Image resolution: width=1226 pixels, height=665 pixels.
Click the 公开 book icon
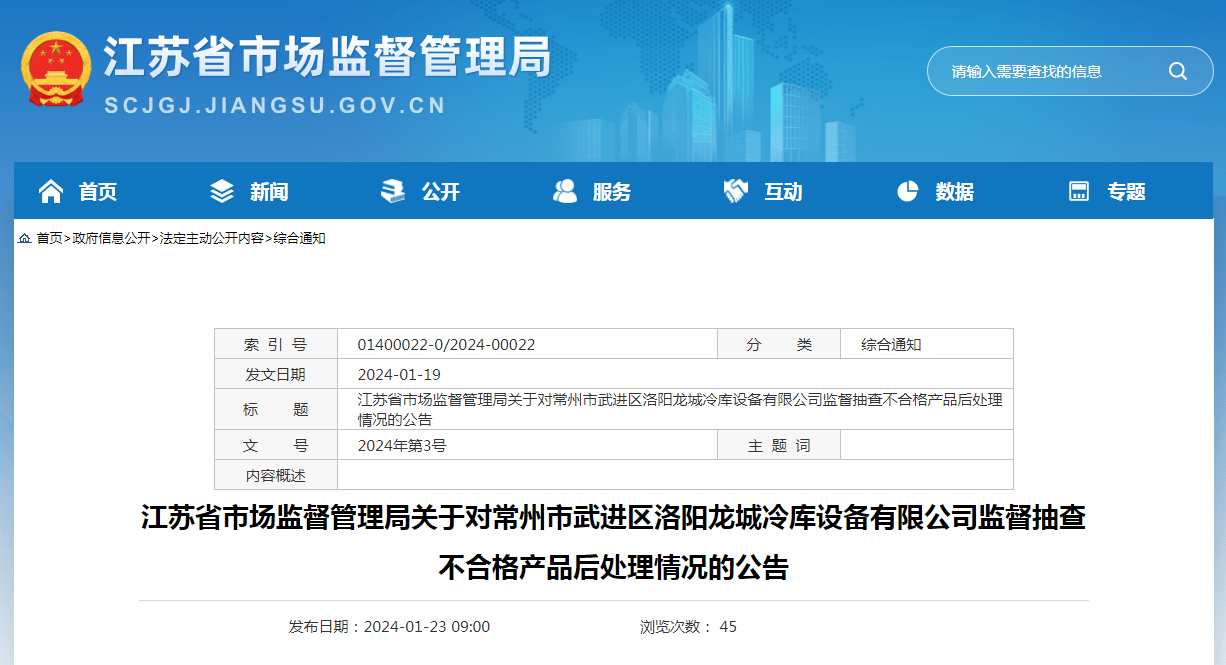pos(393,191)
